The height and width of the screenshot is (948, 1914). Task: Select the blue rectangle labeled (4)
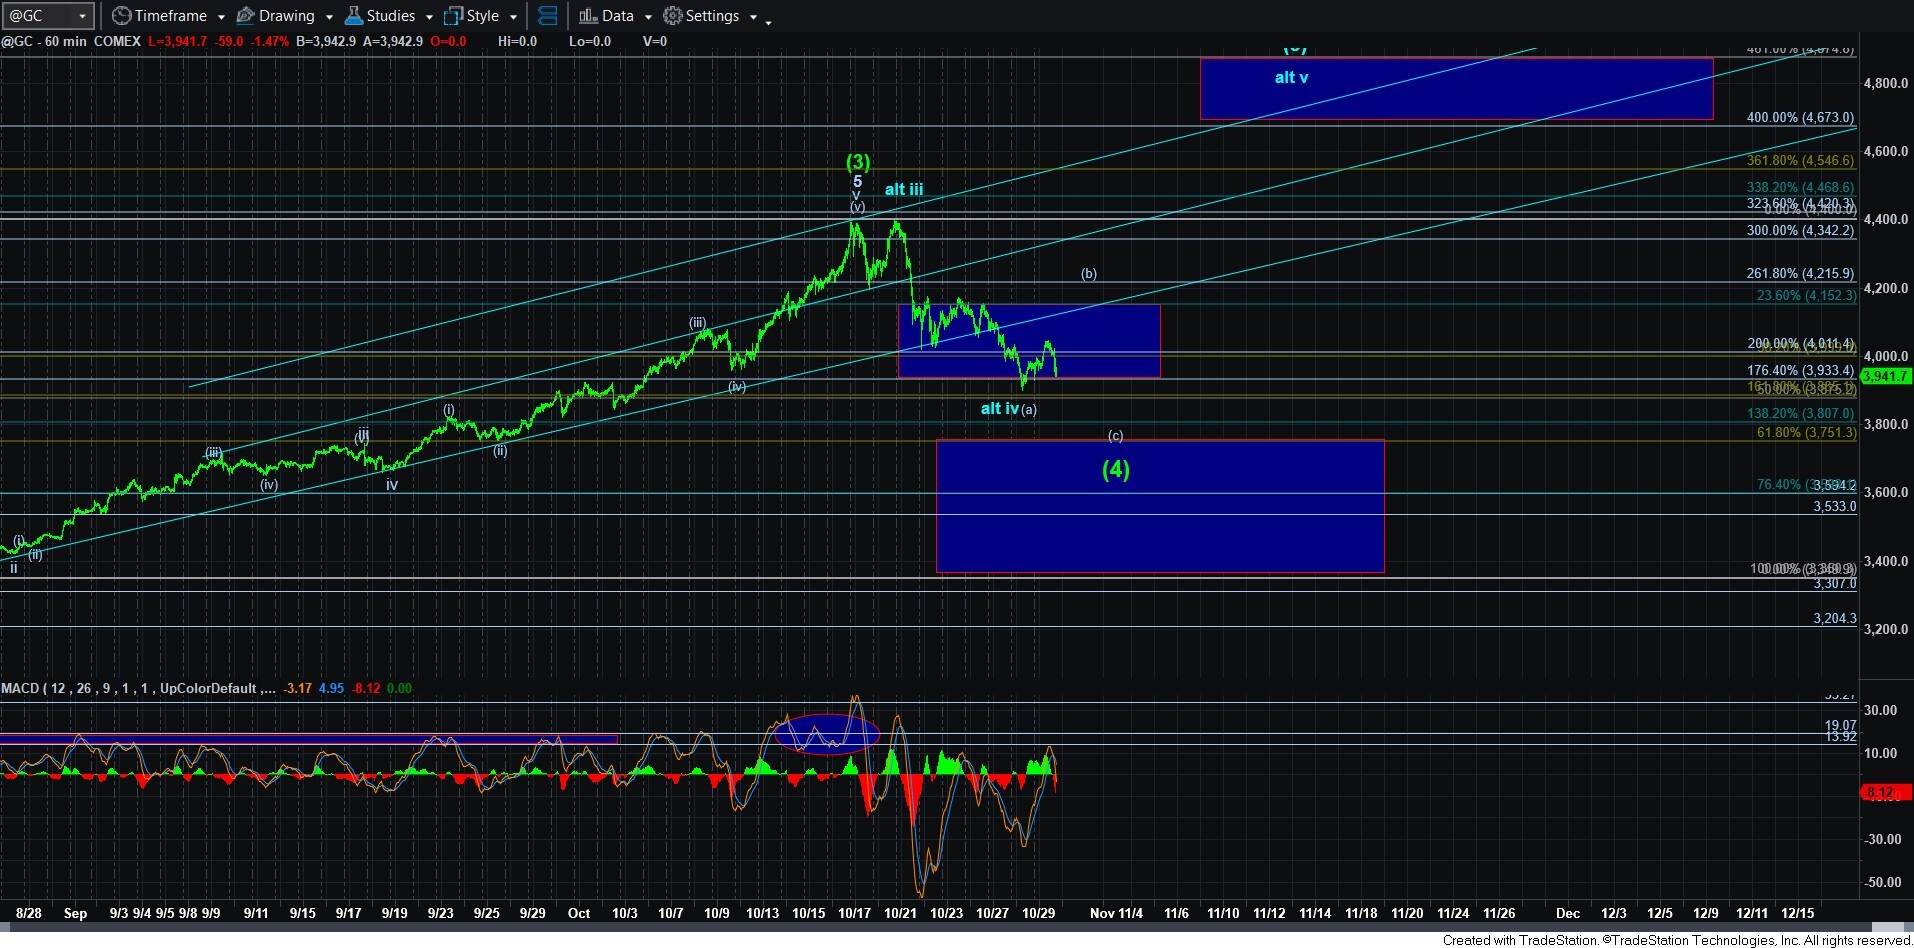[1160, 530]
